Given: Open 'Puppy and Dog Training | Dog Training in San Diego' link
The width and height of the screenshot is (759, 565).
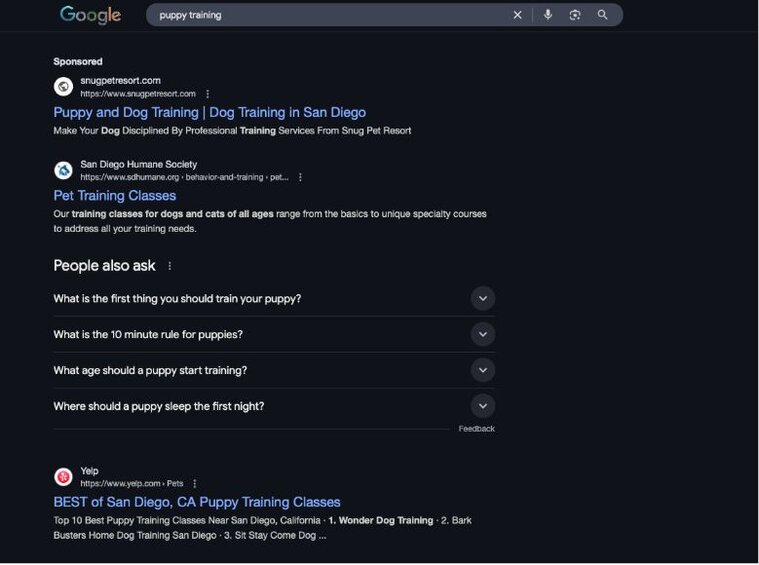Looking at the screenshot, I should pos(210,112).
